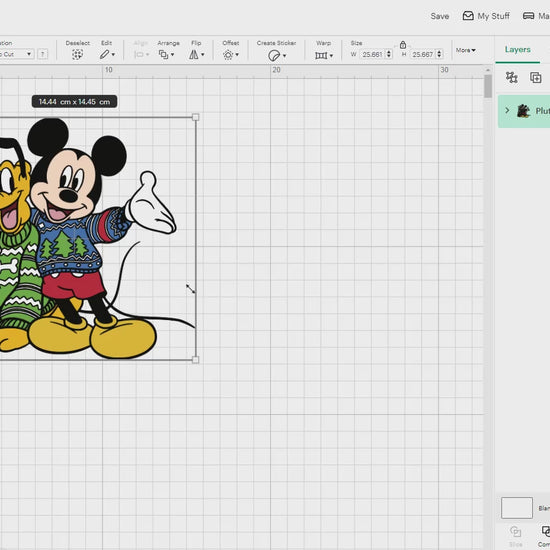Screen dimensions: 550x550
Task: Open the Operation dropdown showing Cut
Action: (x=16, y=54)
